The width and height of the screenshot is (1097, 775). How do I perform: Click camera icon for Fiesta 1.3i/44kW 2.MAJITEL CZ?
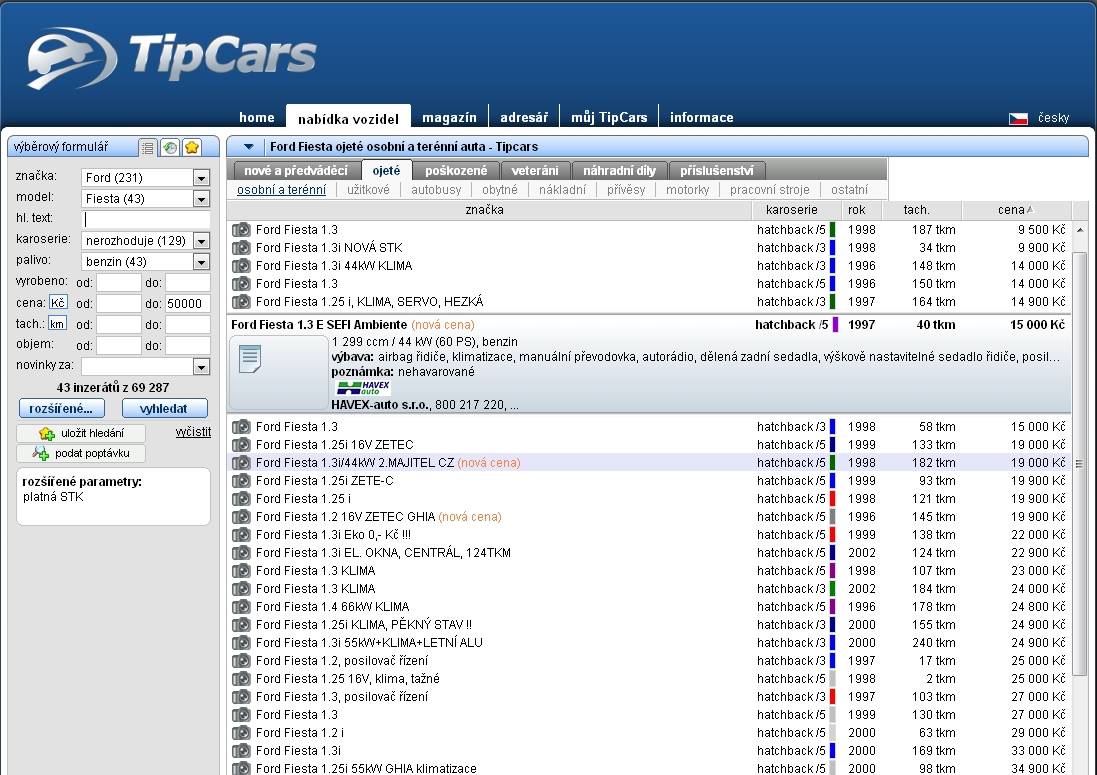(x=241, y=462)
